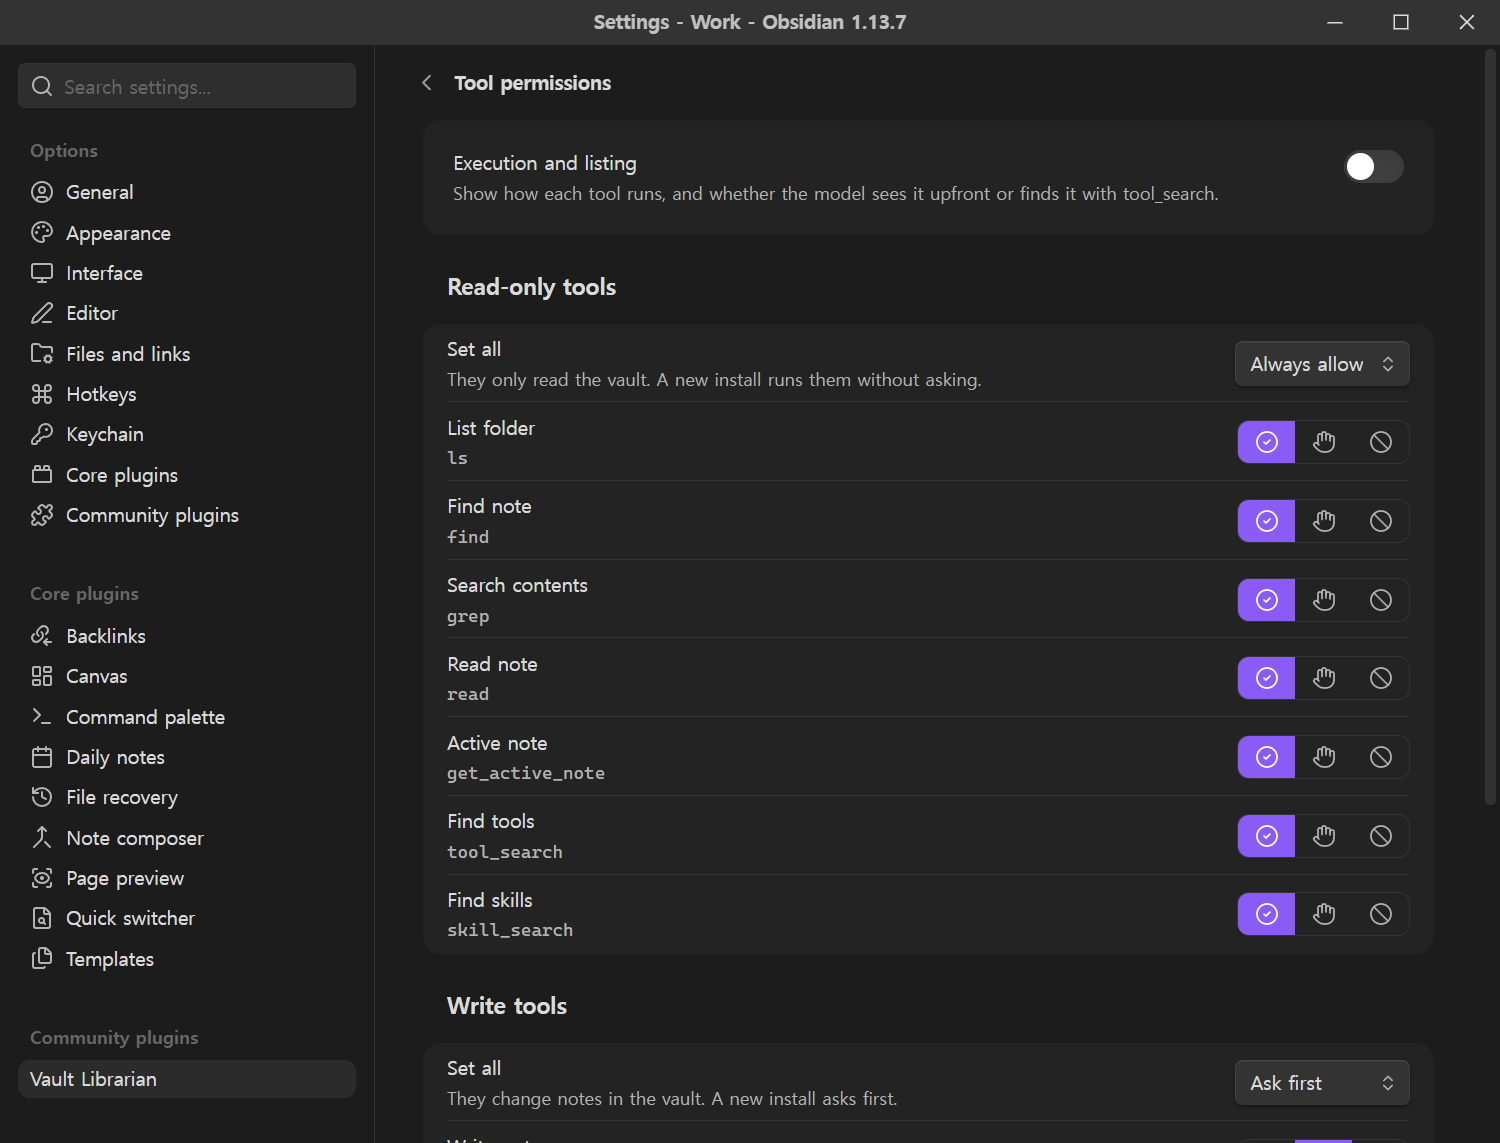Viewport: 1500px width, 1143px height.
Task: Open Community plugins settings
Action: click(187, 515)
